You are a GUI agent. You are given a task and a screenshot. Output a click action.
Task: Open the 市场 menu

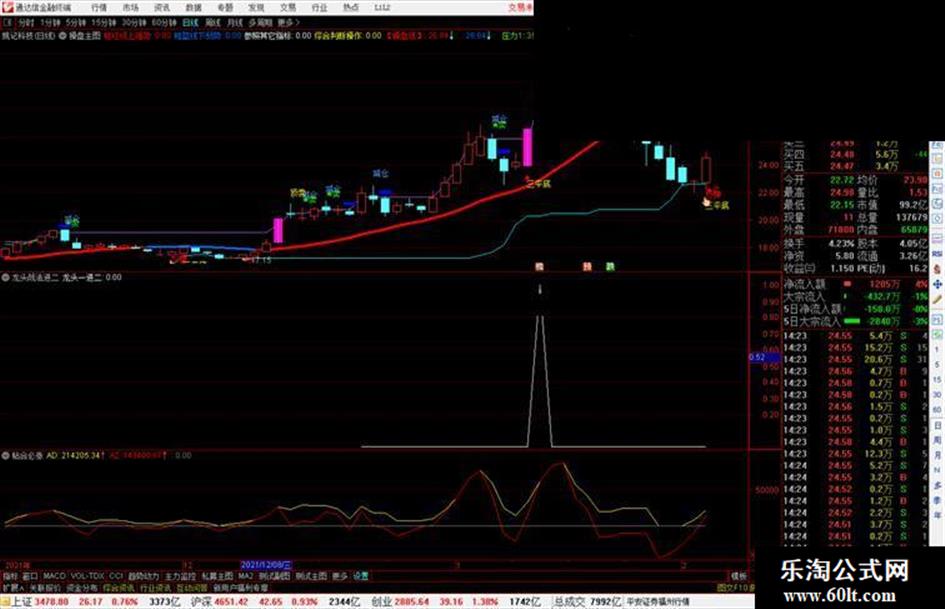coord(130,8)
